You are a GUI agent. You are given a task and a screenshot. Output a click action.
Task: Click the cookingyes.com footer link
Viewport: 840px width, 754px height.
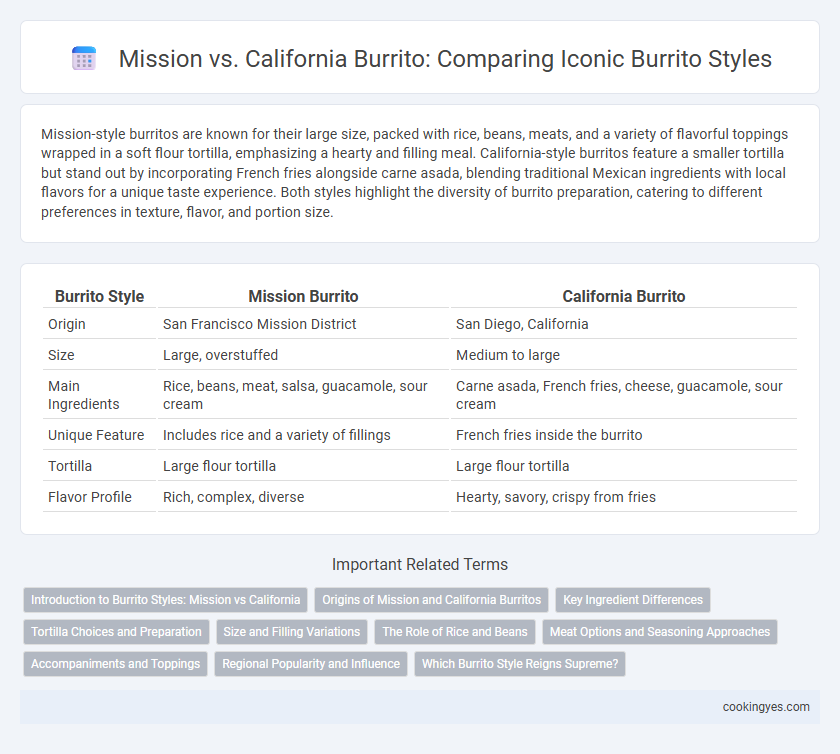766,707
